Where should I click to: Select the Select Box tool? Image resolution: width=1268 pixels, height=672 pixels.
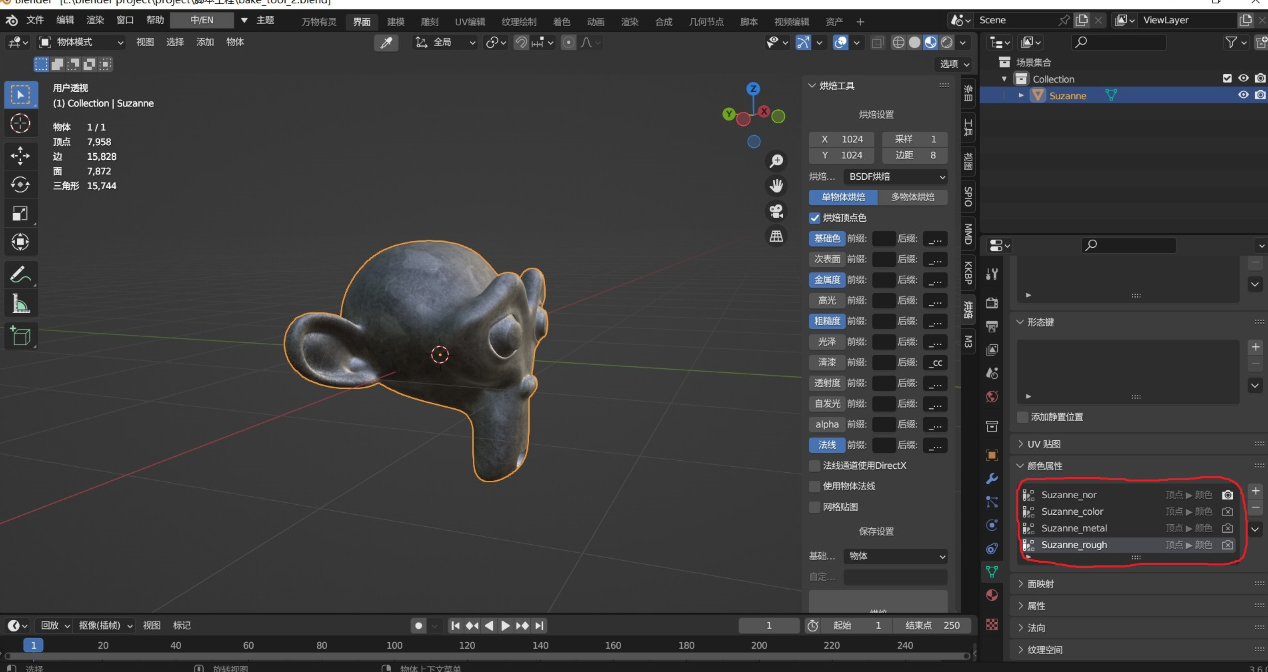(20, 95)
